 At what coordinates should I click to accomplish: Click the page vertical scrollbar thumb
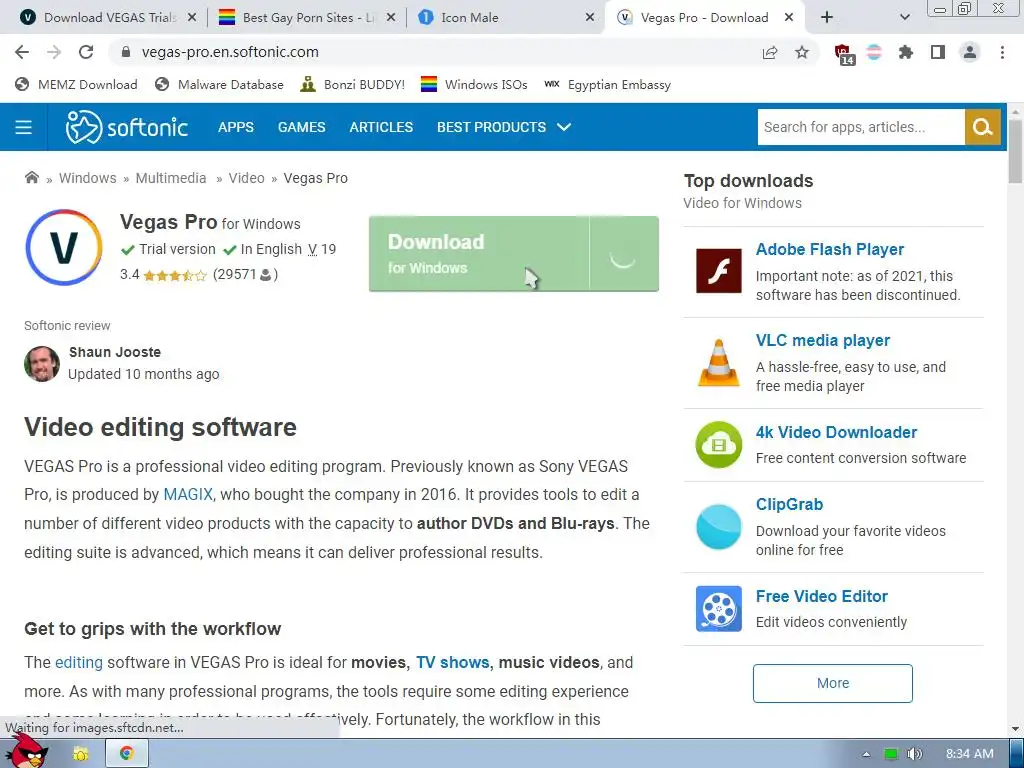pos(1015,152)
